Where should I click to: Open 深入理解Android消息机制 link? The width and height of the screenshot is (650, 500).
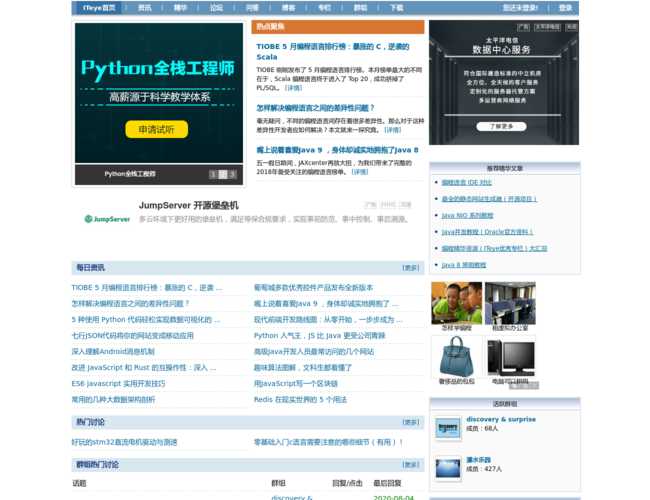coord(113,352)
